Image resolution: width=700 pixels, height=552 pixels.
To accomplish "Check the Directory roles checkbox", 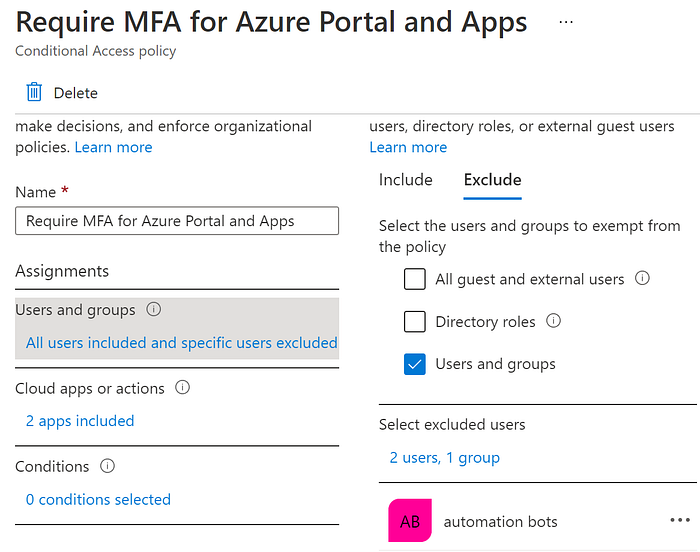I will (x=415, y=322).
